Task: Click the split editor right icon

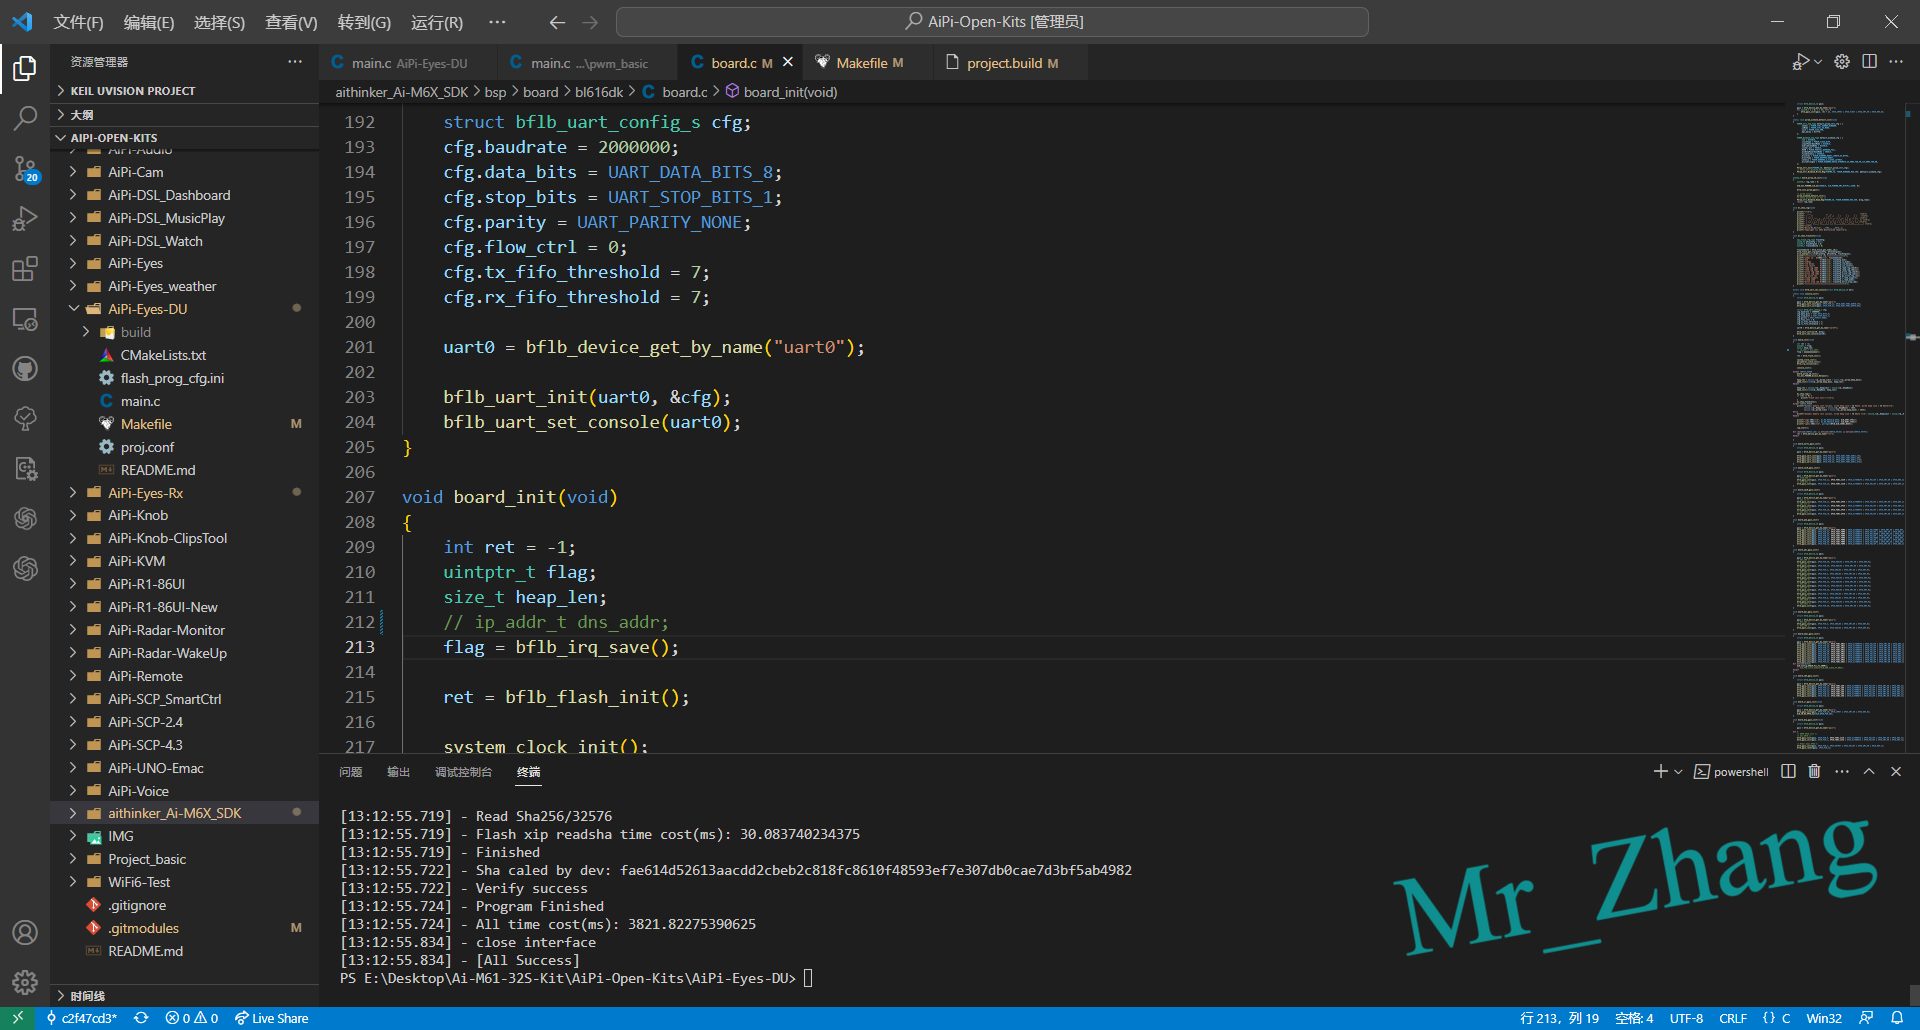Action: [1869, 62]
